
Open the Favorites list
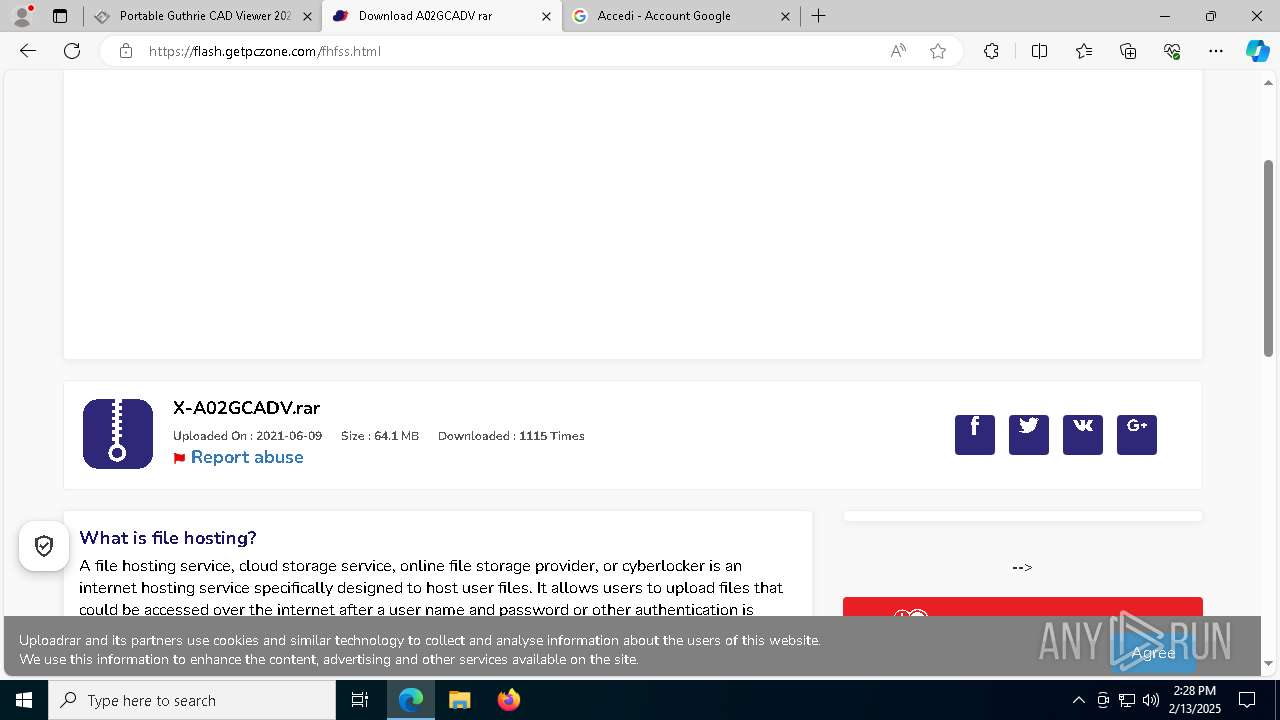pyautogui.click(x=1084, y=51)
